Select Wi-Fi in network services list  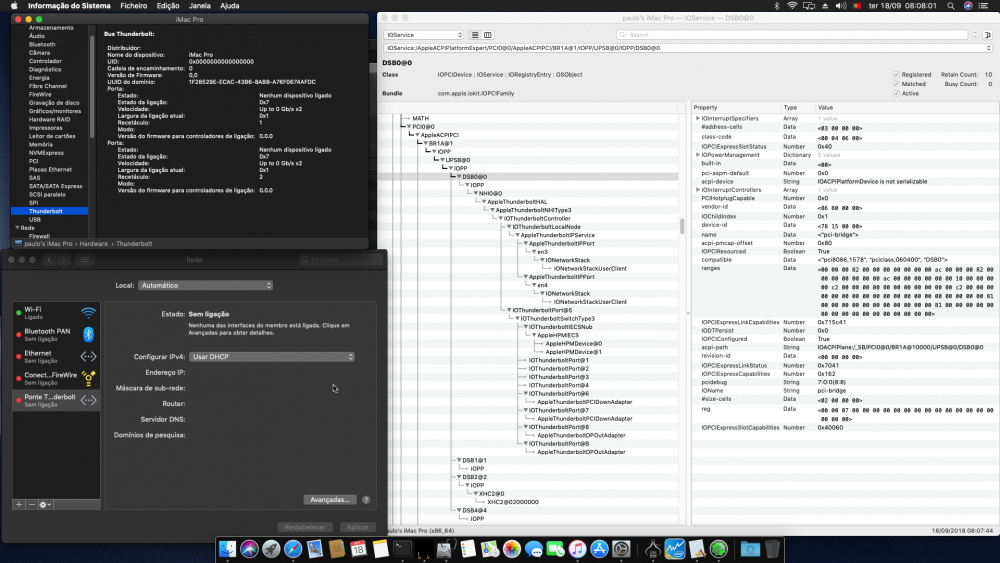tap(56, 313)
